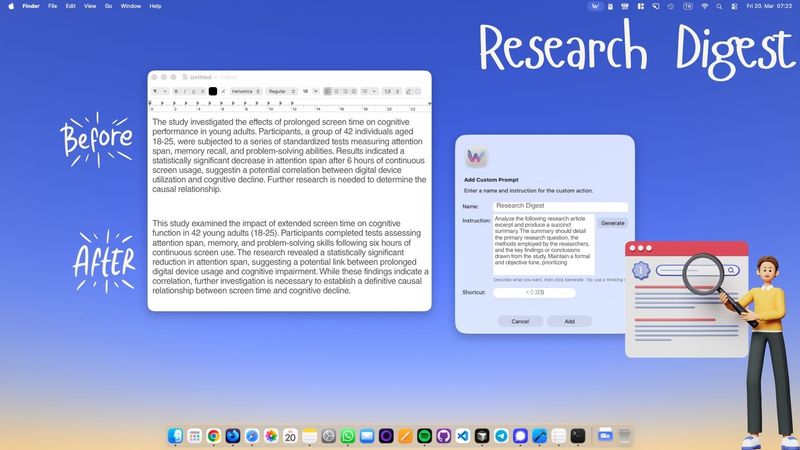Open System Settings from the Dock
The height and width of the screenshot is (450, 800).
[329, 436]
